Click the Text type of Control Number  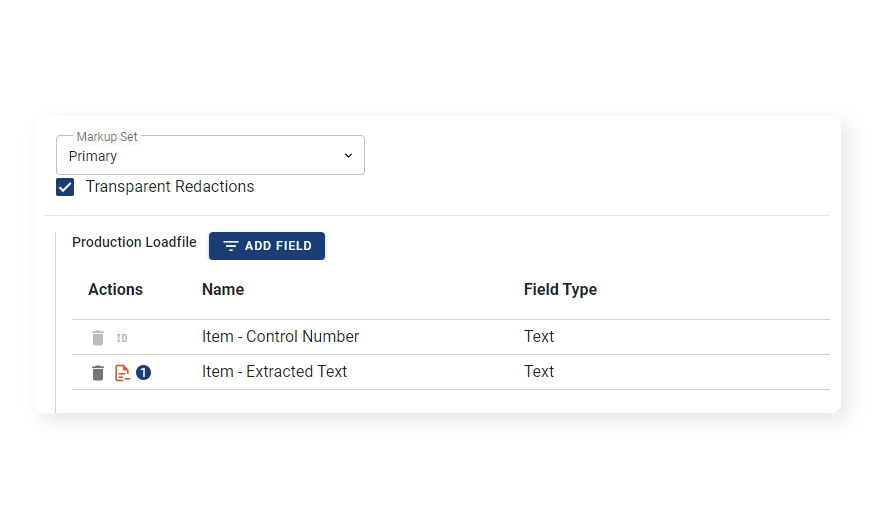pyautogui.click(x=539, y=337)
